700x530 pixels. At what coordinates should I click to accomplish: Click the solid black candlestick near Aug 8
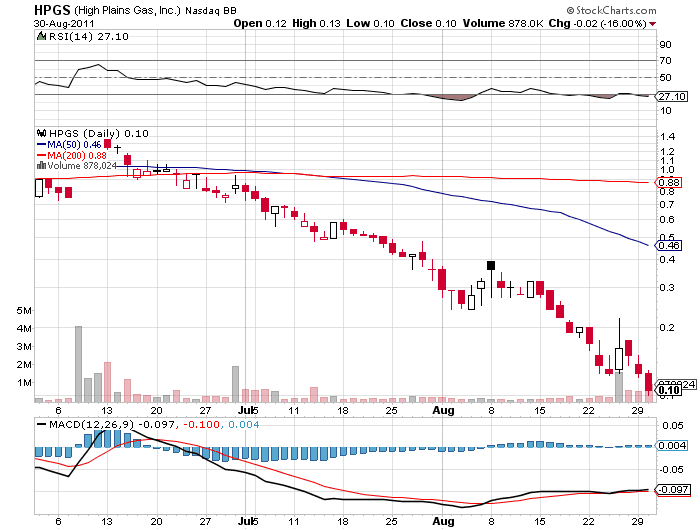click(x=491, y=266)
